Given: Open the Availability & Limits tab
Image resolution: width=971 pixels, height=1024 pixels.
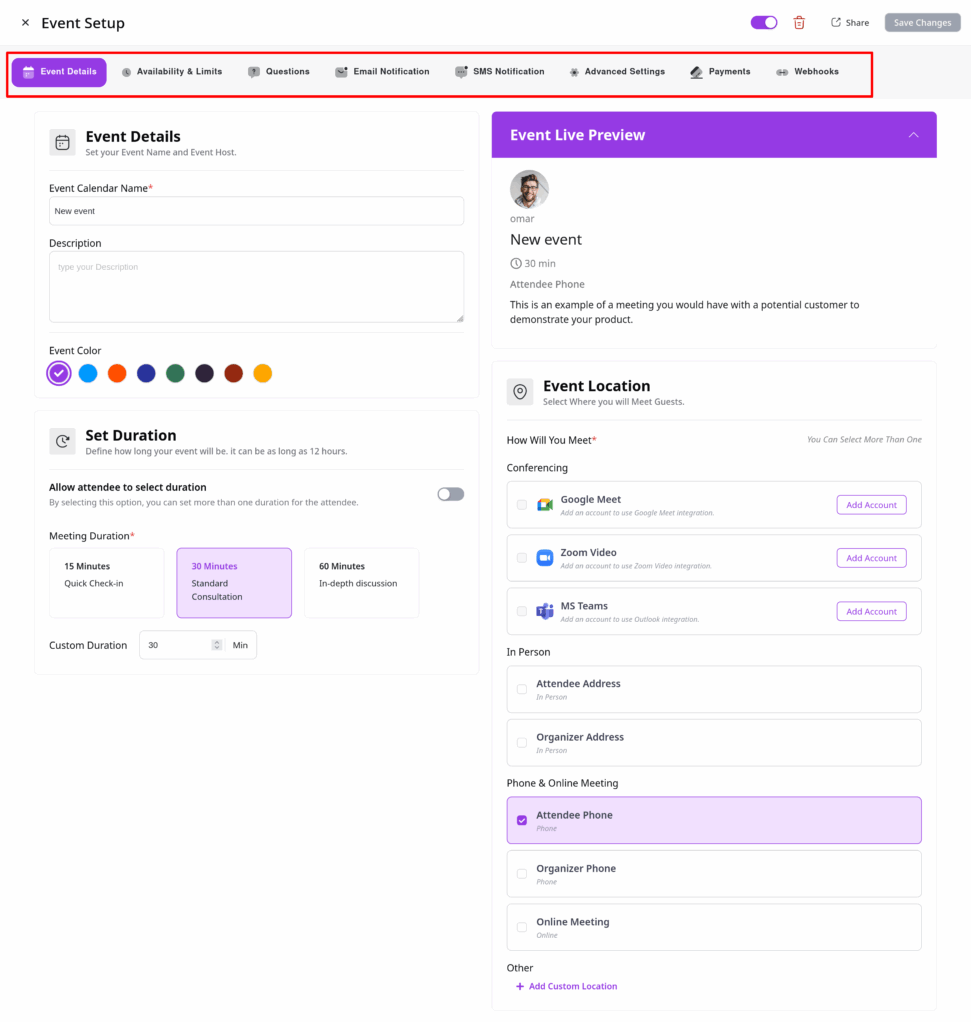Looking at the screenshot, I should 172,72.
